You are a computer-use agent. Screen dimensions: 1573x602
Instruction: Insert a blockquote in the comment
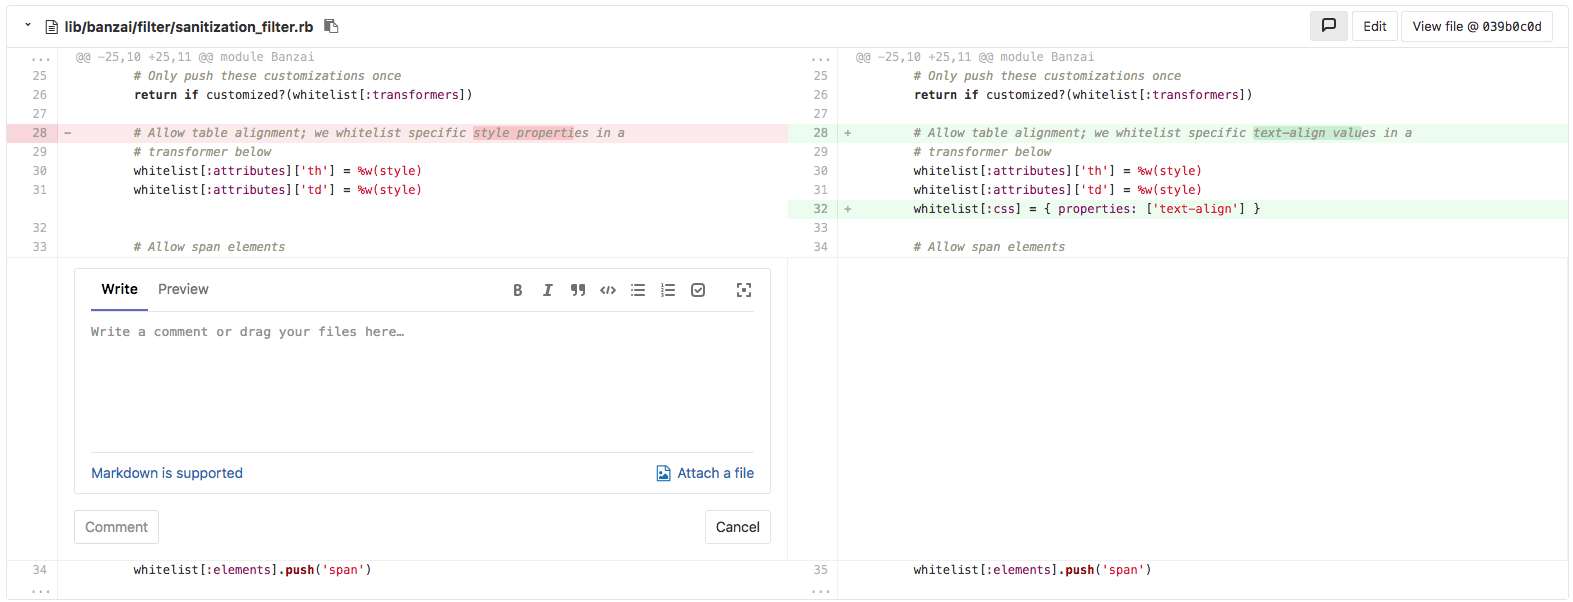point(577,290)
